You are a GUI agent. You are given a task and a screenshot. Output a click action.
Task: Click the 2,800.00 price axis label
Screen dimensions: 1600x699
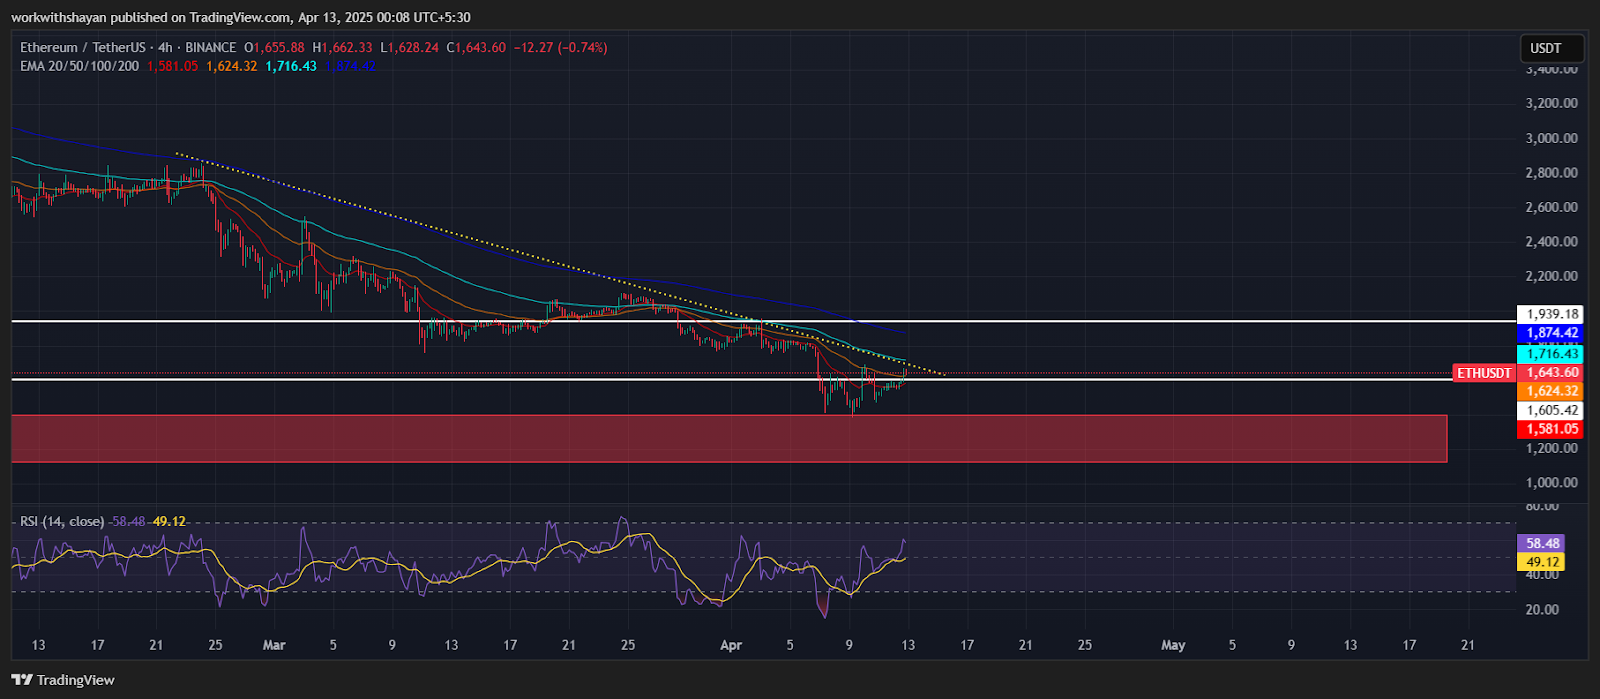(x=1552, y=172)
